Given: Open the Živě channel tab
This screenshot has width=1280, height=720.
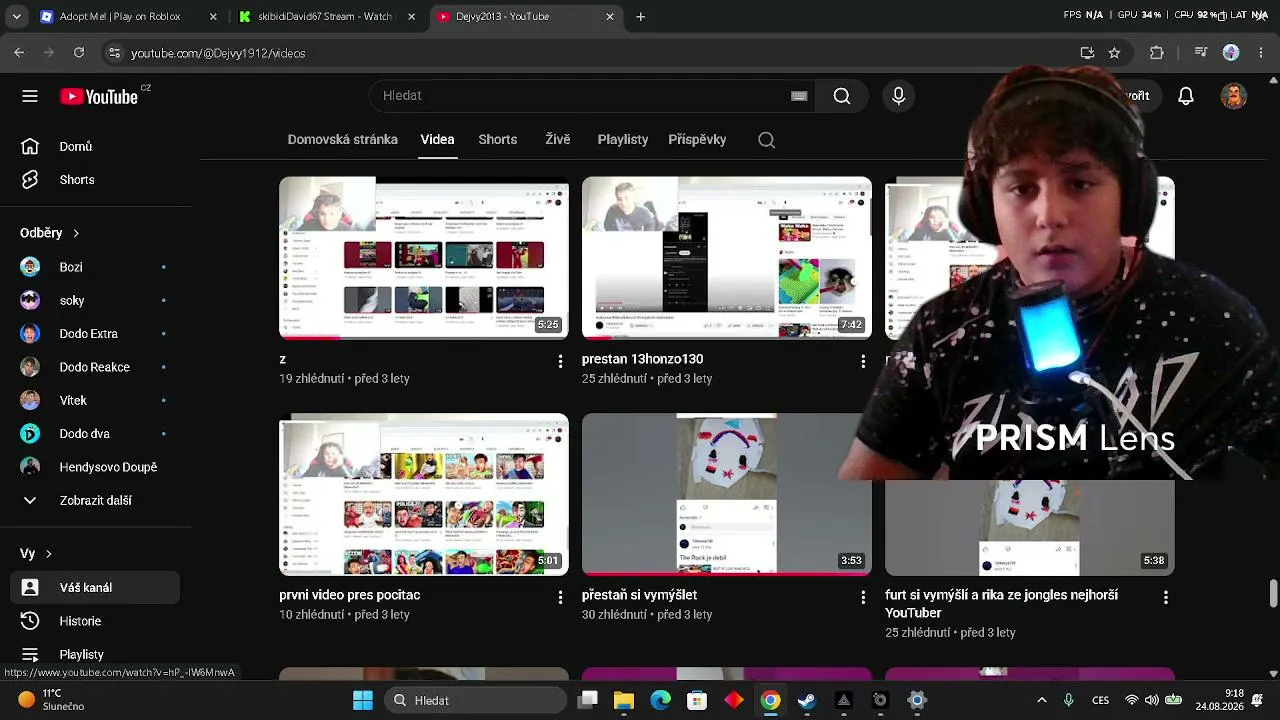Looking at the screenshot, I should click(558, 139).
